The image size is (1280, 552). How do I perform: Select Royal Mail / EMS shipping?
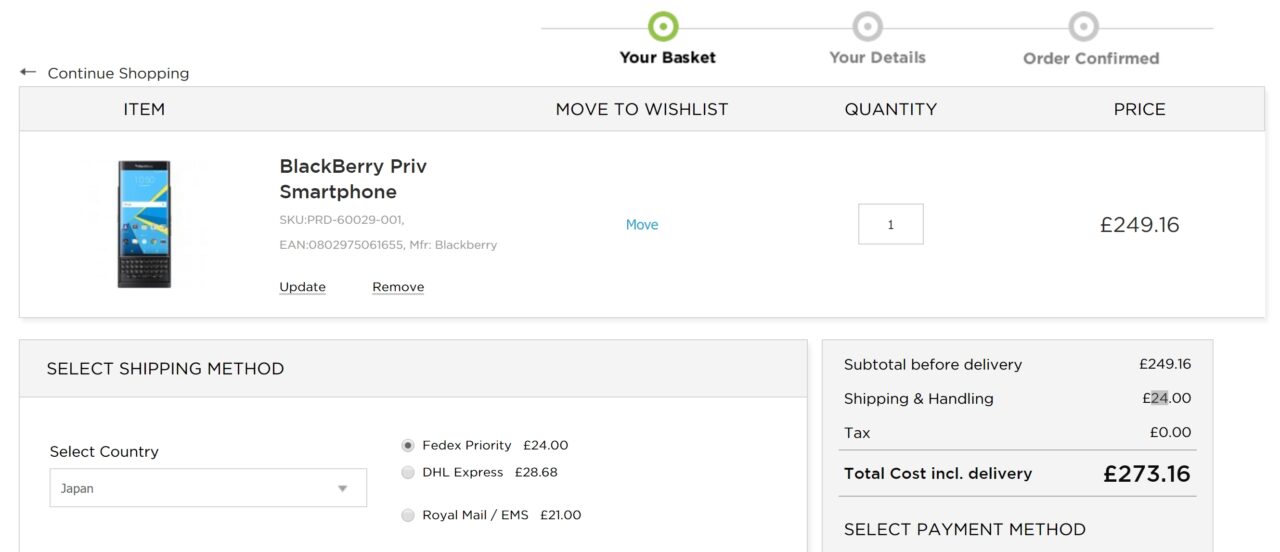(x=408, y=515)
